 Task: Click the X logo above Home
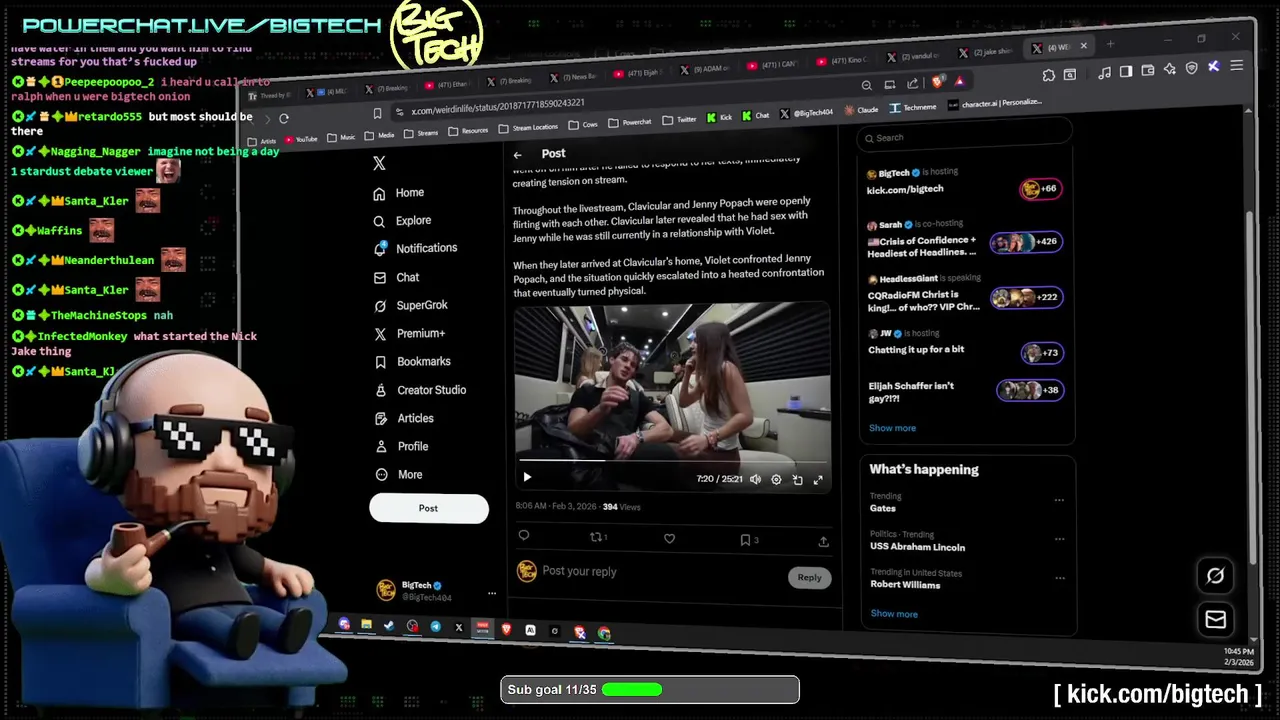point(379,163)
